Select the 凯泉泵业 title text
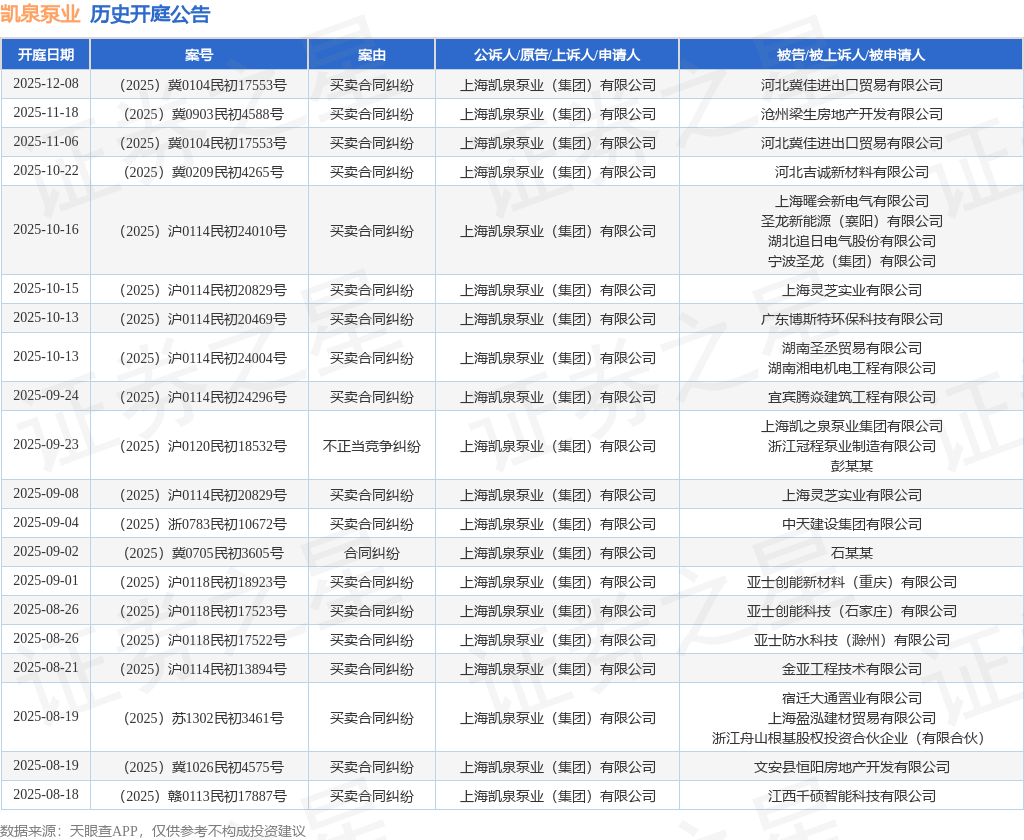This screenshot has width=1024, height=840. [40, 14]
